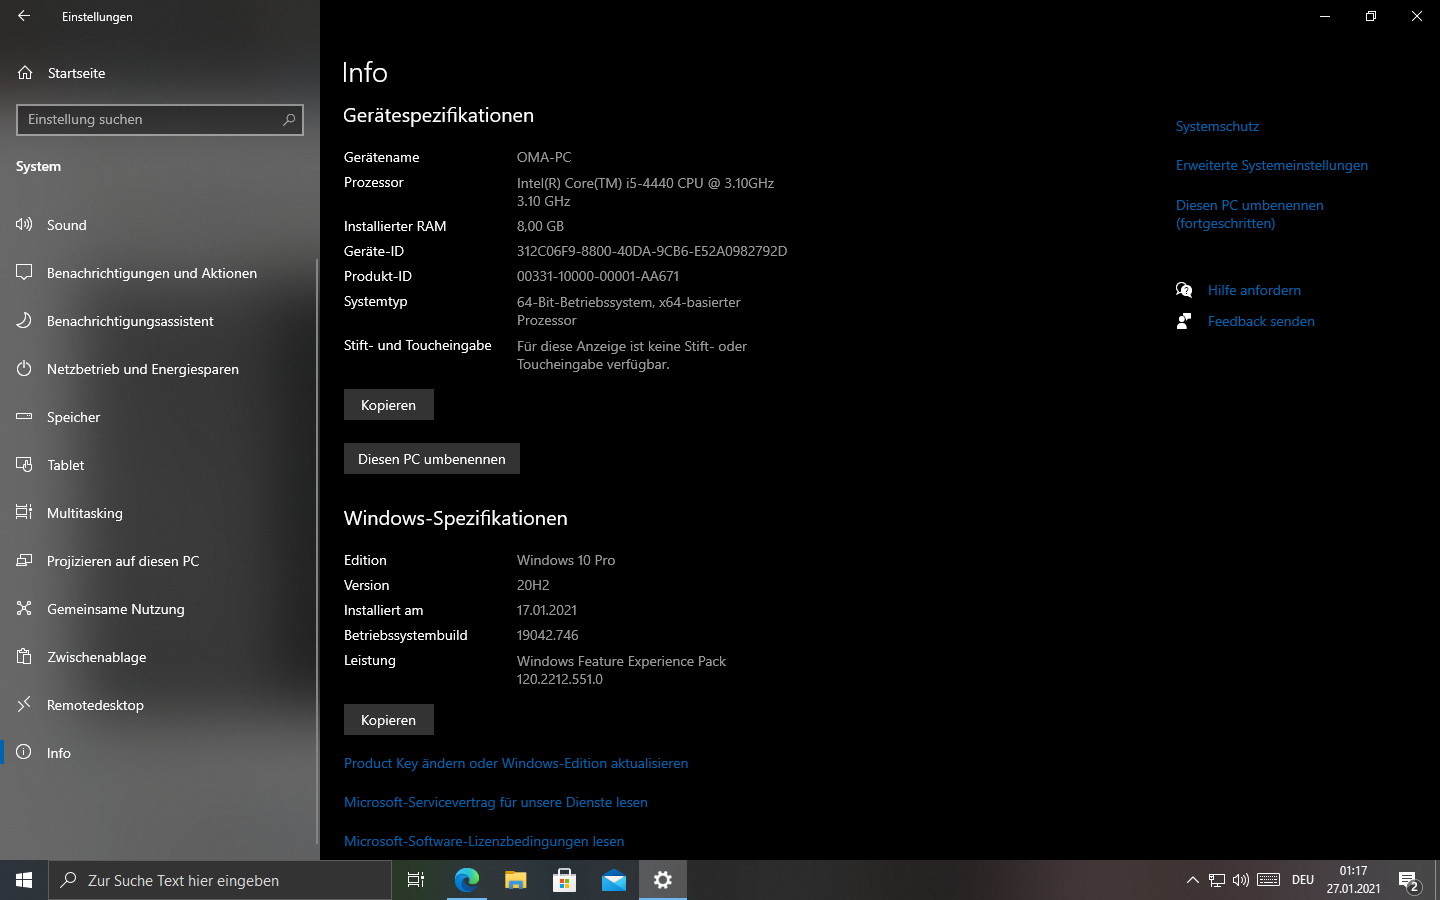Screen dimensions: 1440x900
Task: Open Netzbetrieb und Energiesparen power icon
Action: click(24, 369)
